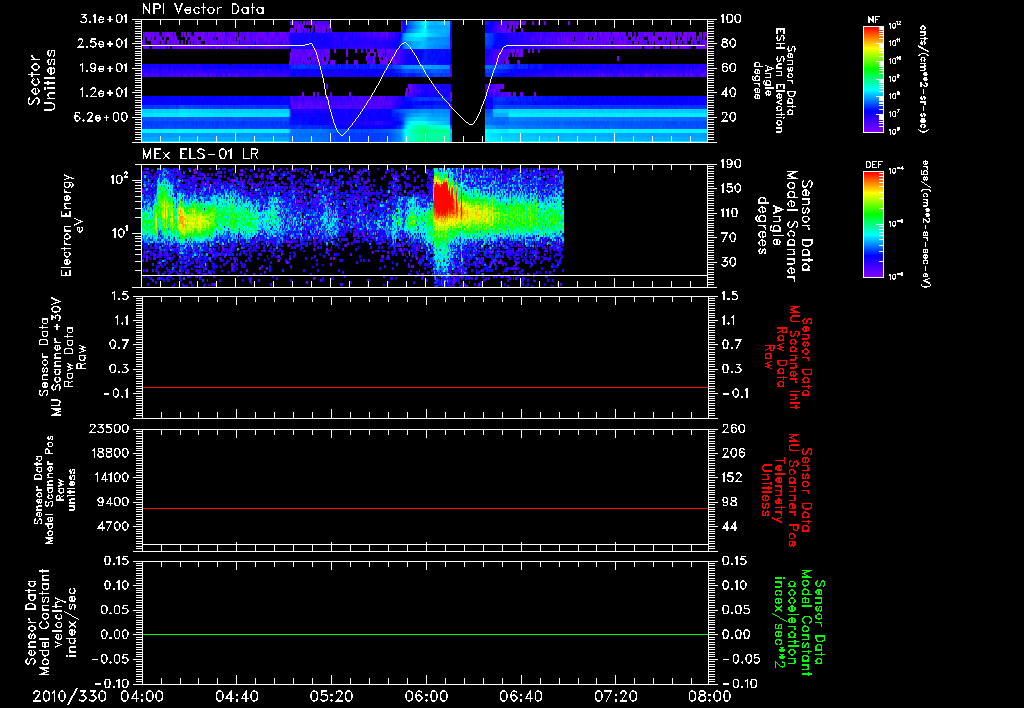Image resolution: width=1024 pixels, height=708 pixels.
Task: Click the 190 scanner angle tick value
Action: (x=732, y=164)
